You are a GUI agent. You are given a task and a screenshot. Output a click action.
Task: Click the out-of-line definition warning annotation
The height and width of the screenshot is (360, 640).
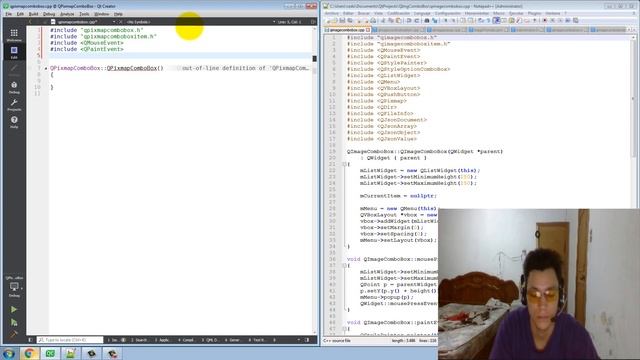[245, 68]
